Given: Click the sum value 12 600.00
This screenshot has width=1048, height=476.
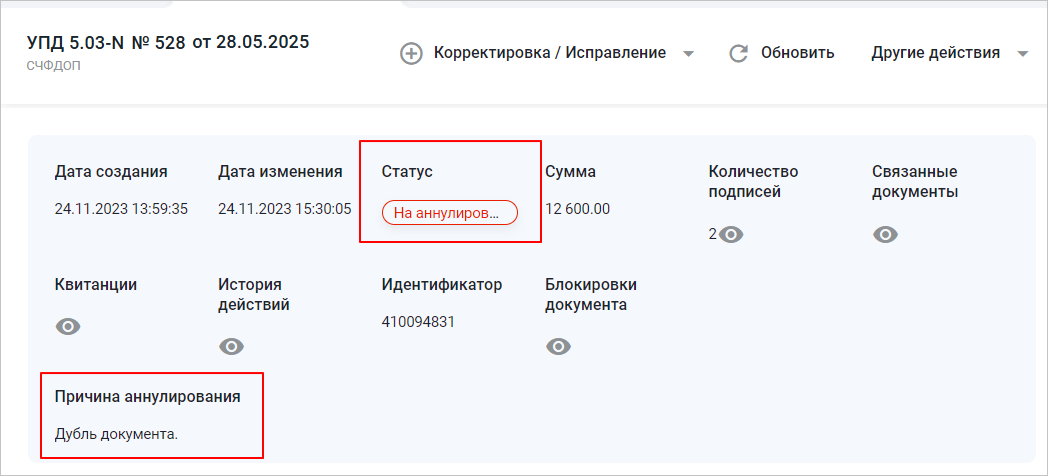Looking at the screenshot, I should click(577, 209).
